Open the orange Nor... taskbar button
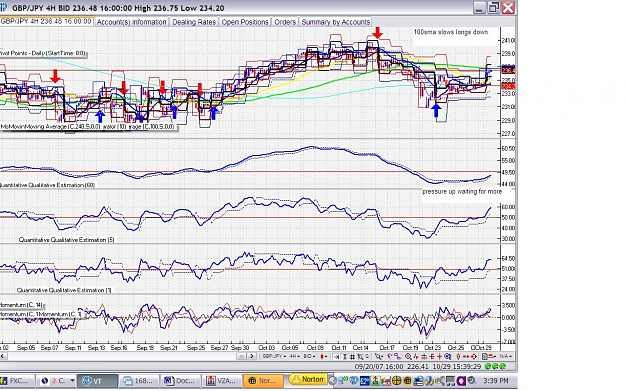The height and width of the screenshot is (391, 625). (x=263, y=381)
